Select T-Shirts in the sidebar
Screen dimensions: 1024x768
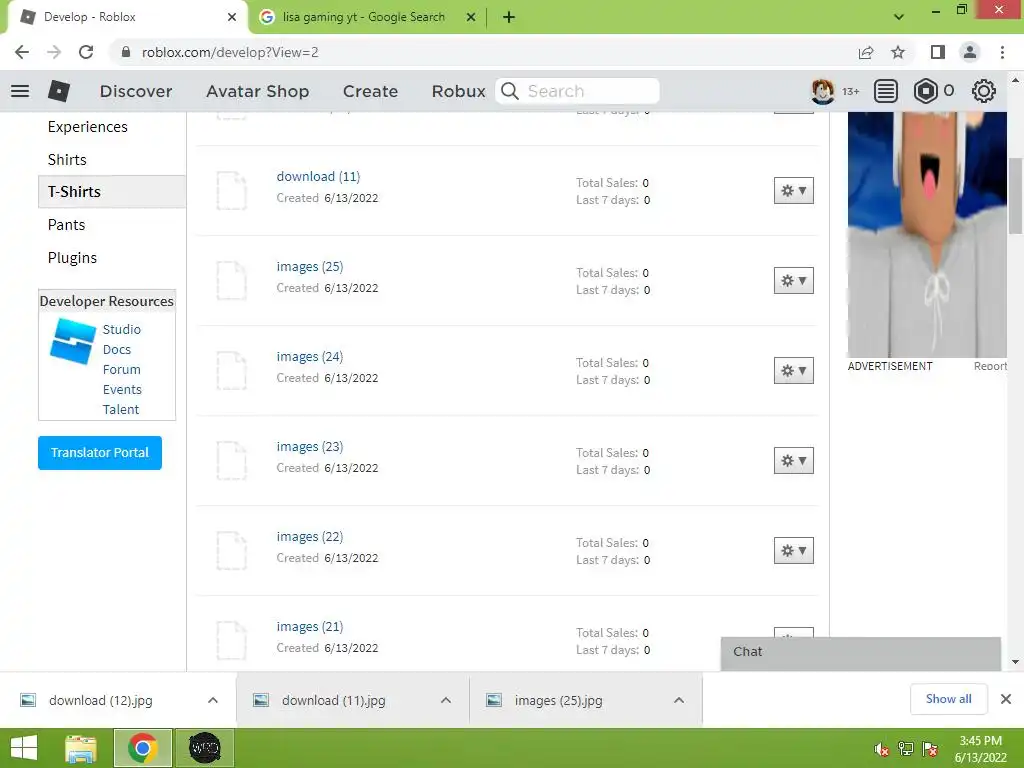click(112, 191)
